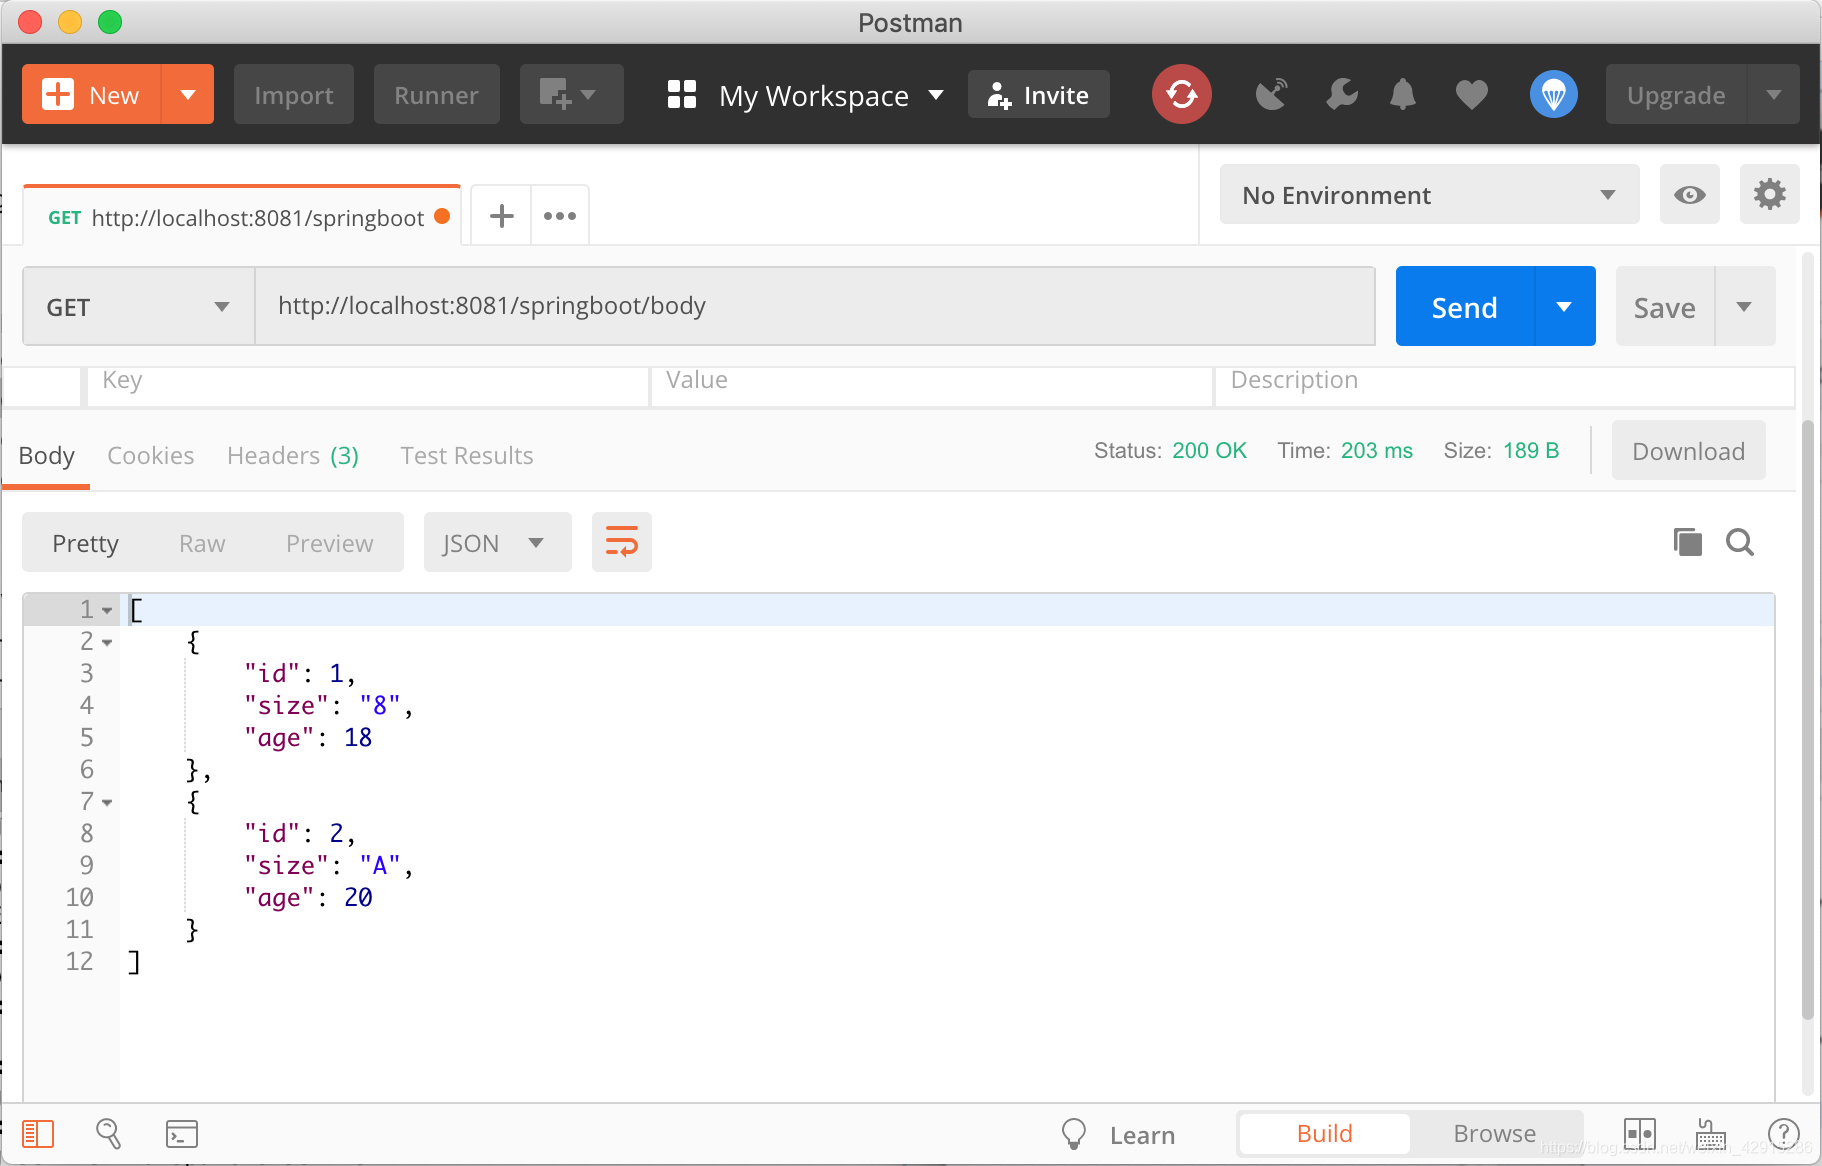The image size is (1822, 1166).
Task: Click the Value parameter field
Action: pyautogui.click(x=932, y=386)
